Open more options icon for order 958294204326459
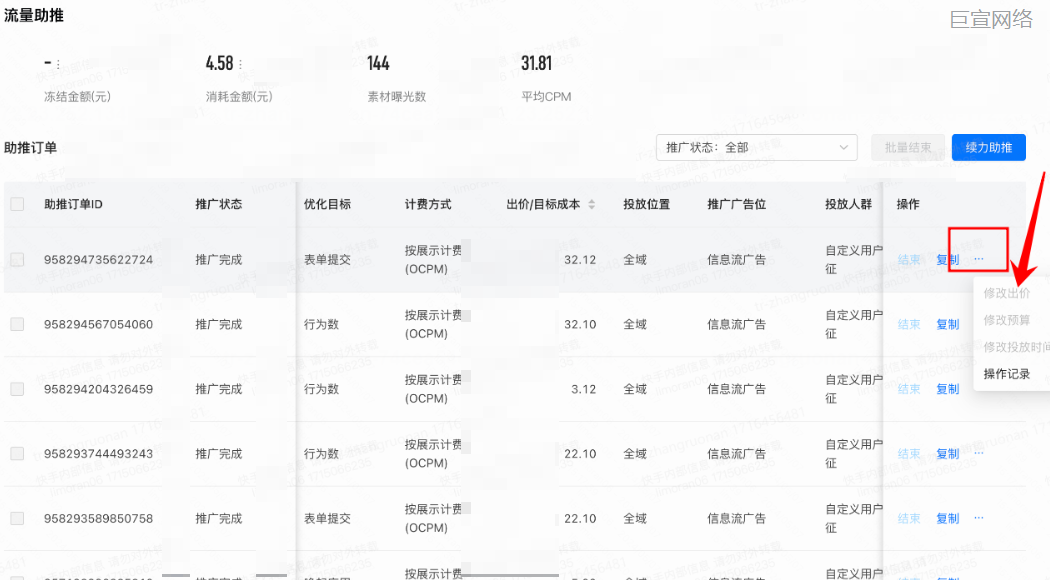The width and height of the screenshot is (1050, 580). tap(978, 389)
